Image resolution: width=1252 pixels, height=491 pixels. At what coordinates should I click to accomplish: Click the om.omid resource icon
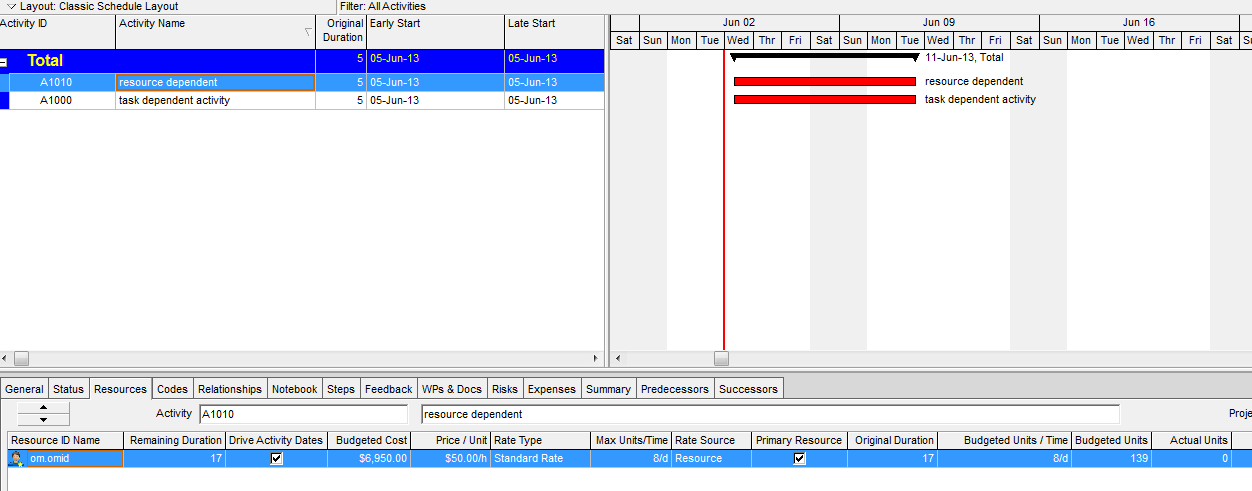pyautogui.click(x=16, y=459)
